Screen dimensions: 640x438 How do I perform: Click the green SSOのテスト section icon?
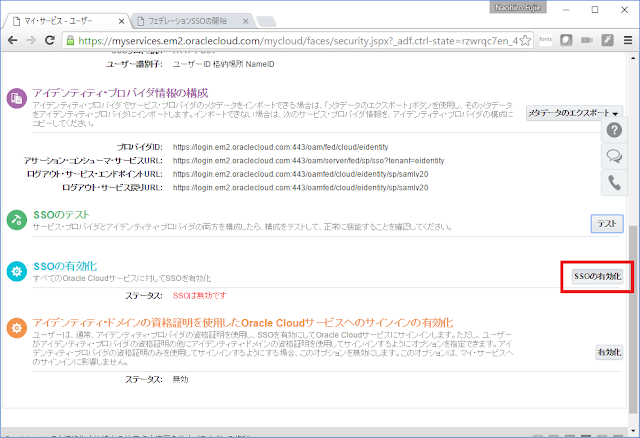coord(17,220)
